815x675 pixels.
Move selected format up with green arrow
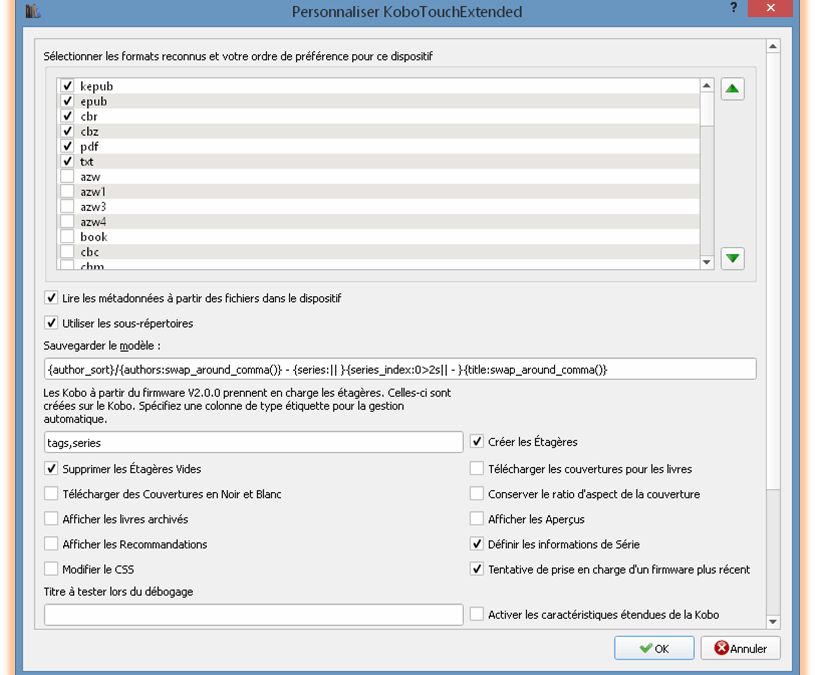pyautogui.click(x=732, y=89)
